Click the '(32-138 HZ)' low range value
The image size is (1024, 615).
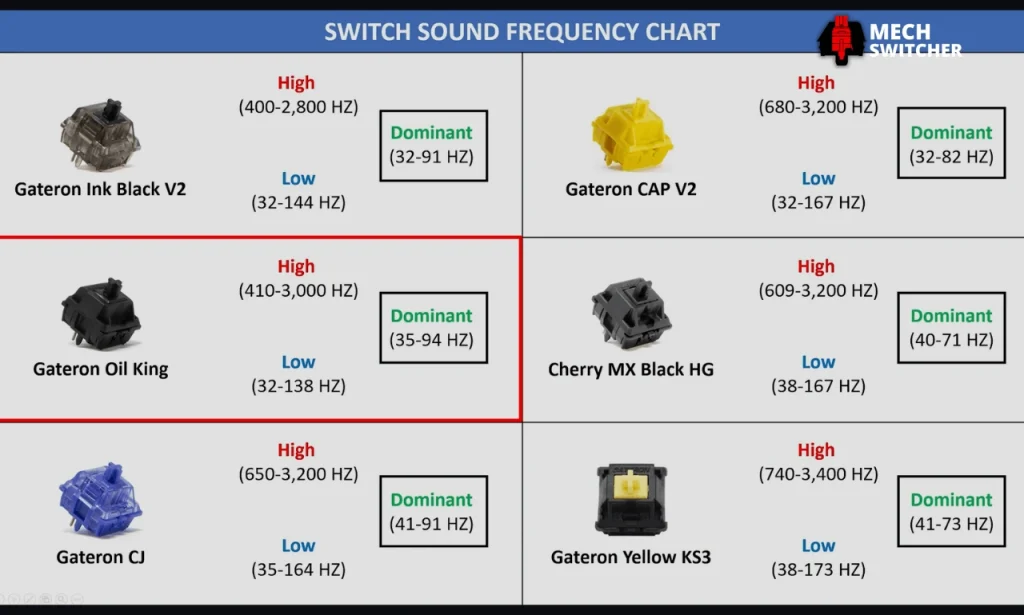pyautogui.click(x=298, y=386)
